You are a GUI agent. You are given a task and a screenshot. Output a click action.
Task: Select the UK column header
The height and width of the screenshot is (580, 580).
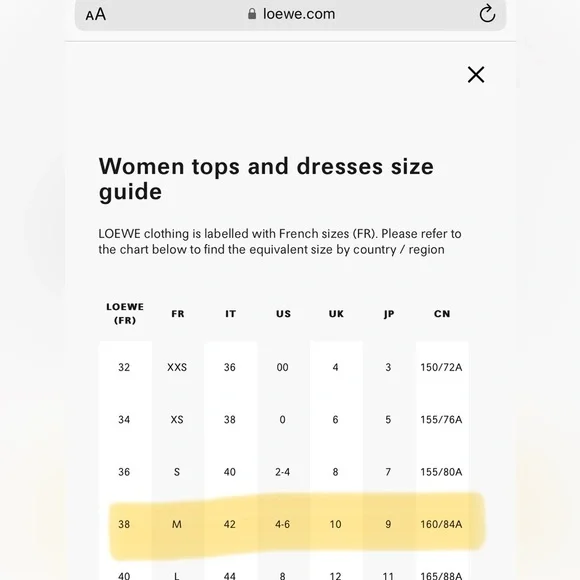pos(336,314)
